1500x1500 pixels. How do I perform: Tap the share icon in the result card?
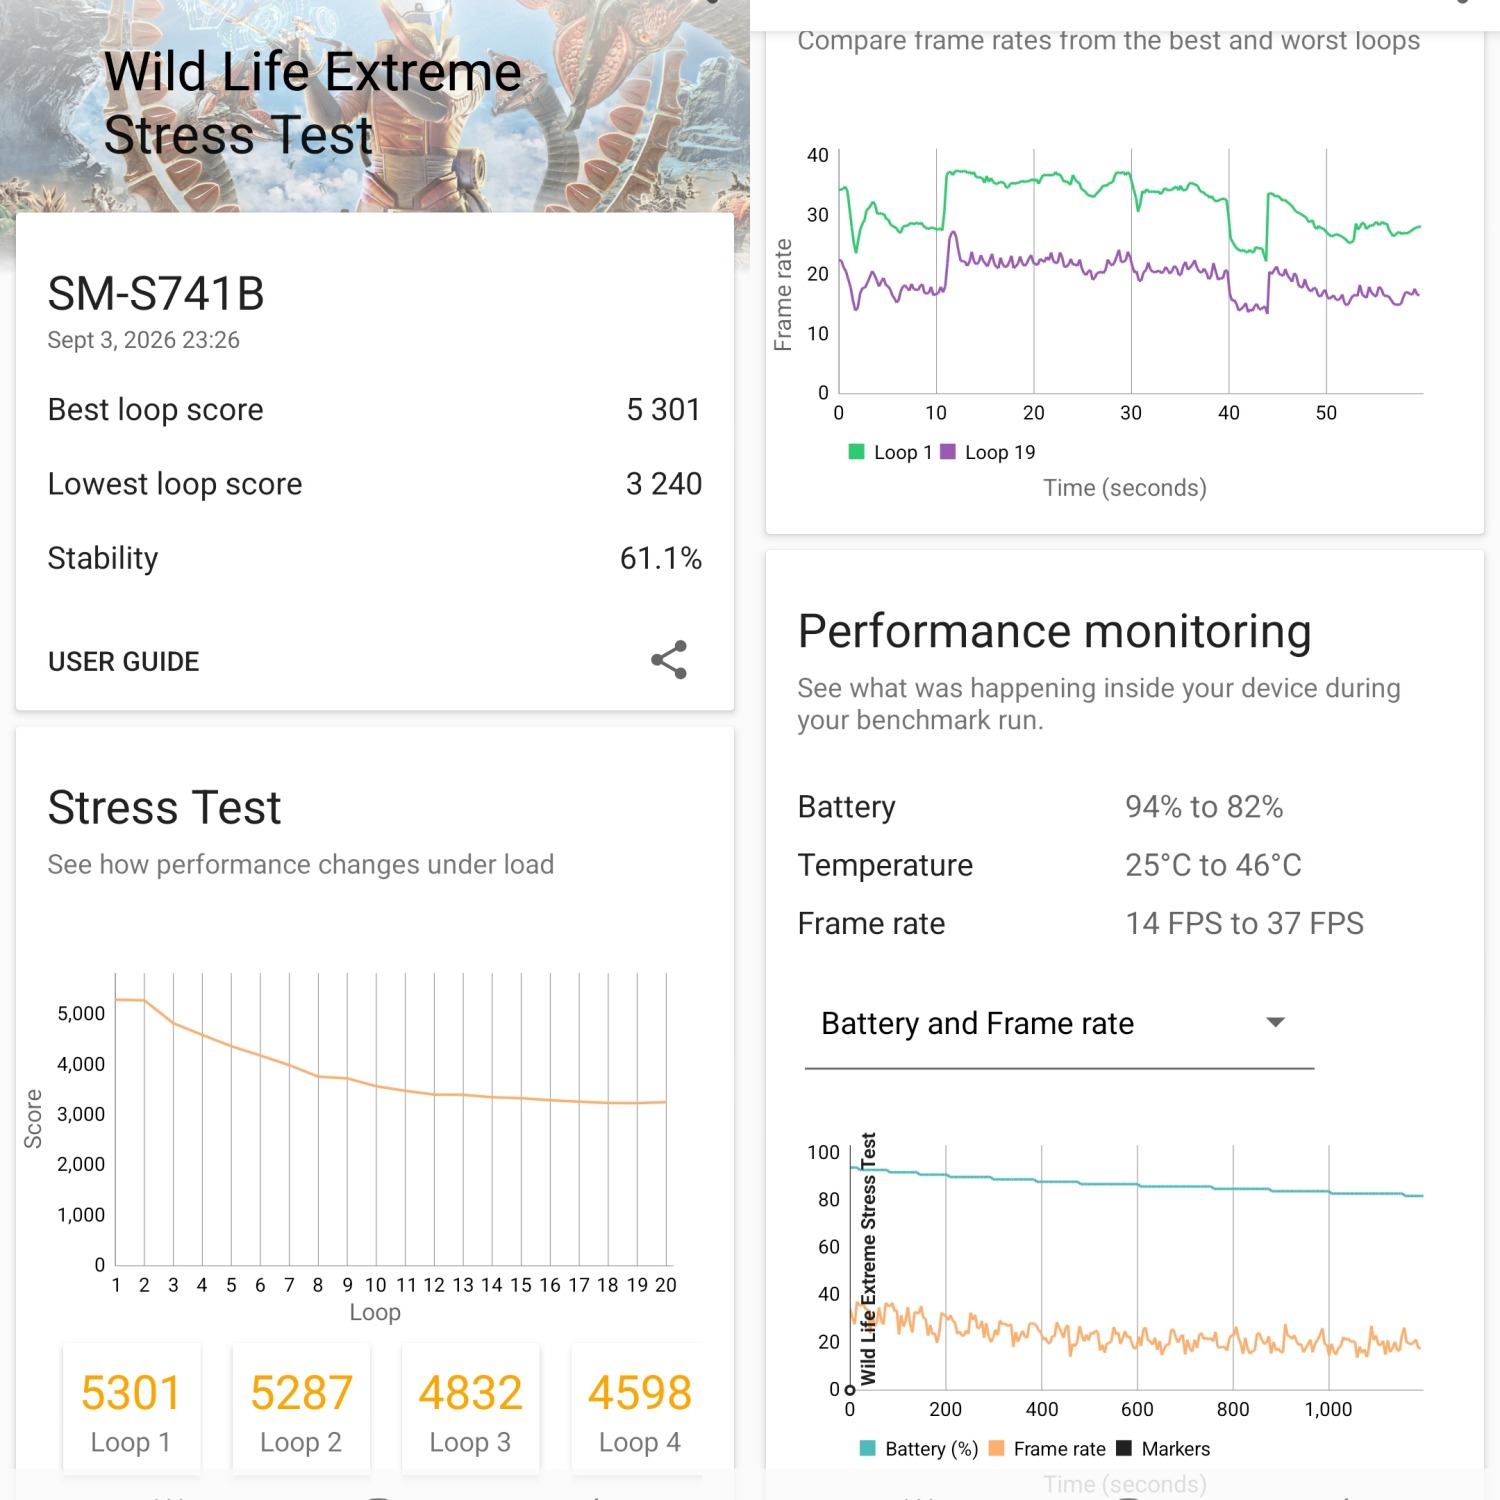coord(669,660)
